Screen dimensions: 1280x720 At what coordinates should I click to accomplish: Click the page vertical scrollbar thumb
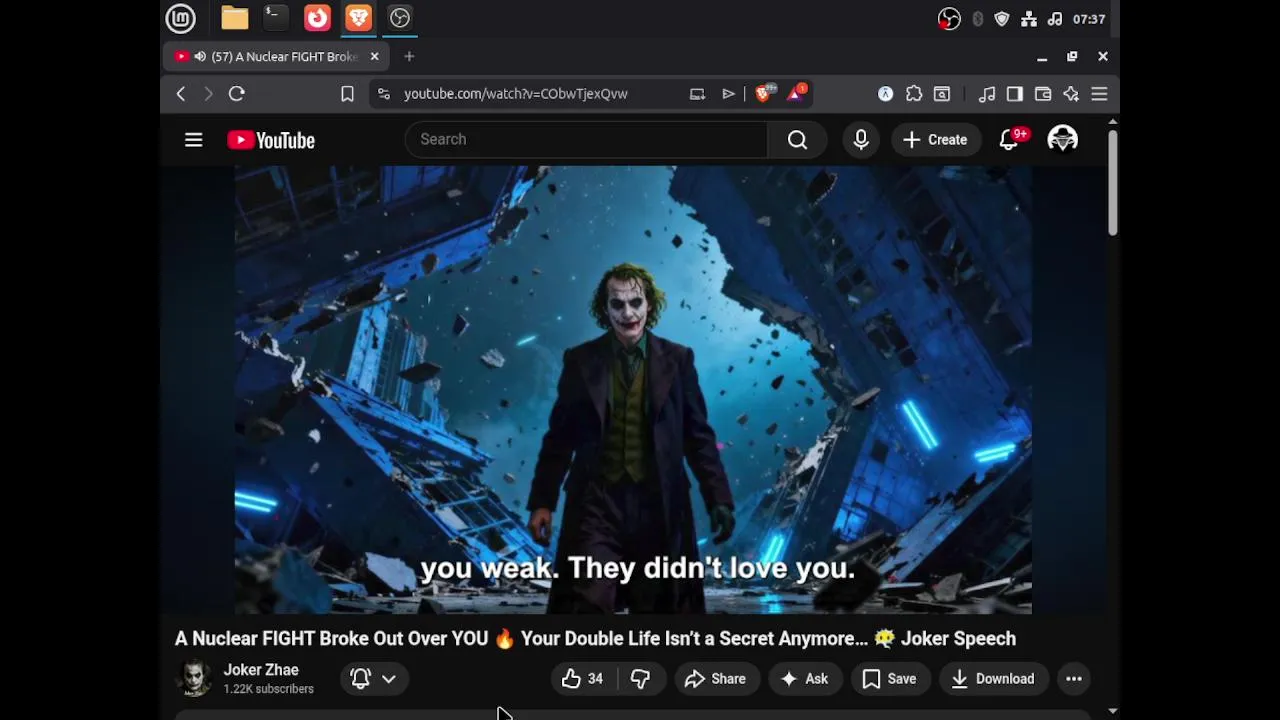pyautogui.click(x=1112, y=183)
